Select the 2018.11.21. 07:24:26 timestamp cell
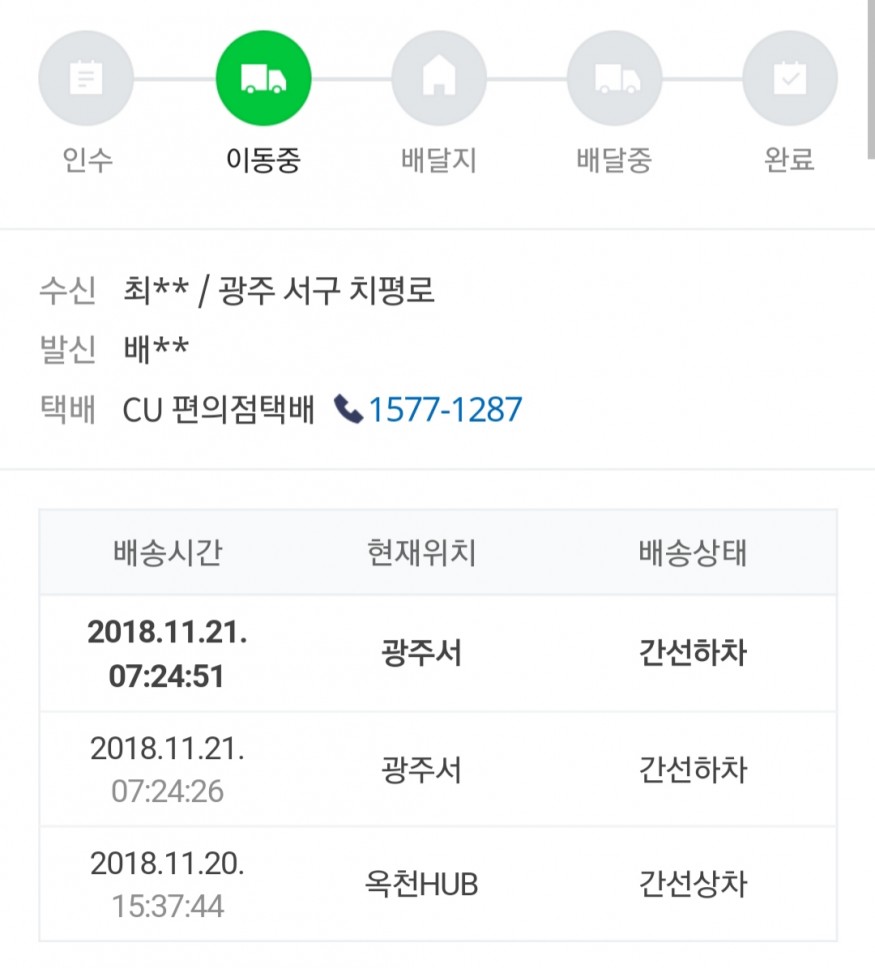This screenshot has height=968, width=875. point(167,769)
